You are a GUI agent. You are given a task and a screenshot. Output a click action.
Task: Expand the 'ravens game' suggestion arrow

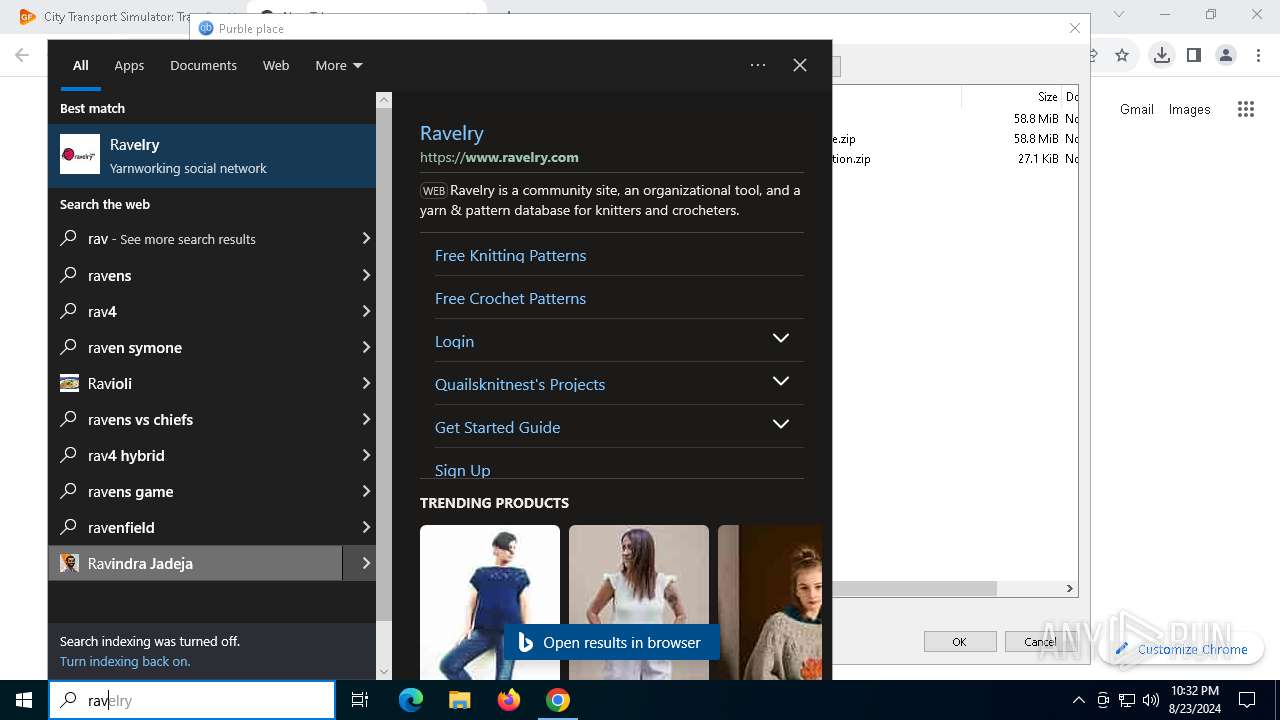(x=365, y=491)
